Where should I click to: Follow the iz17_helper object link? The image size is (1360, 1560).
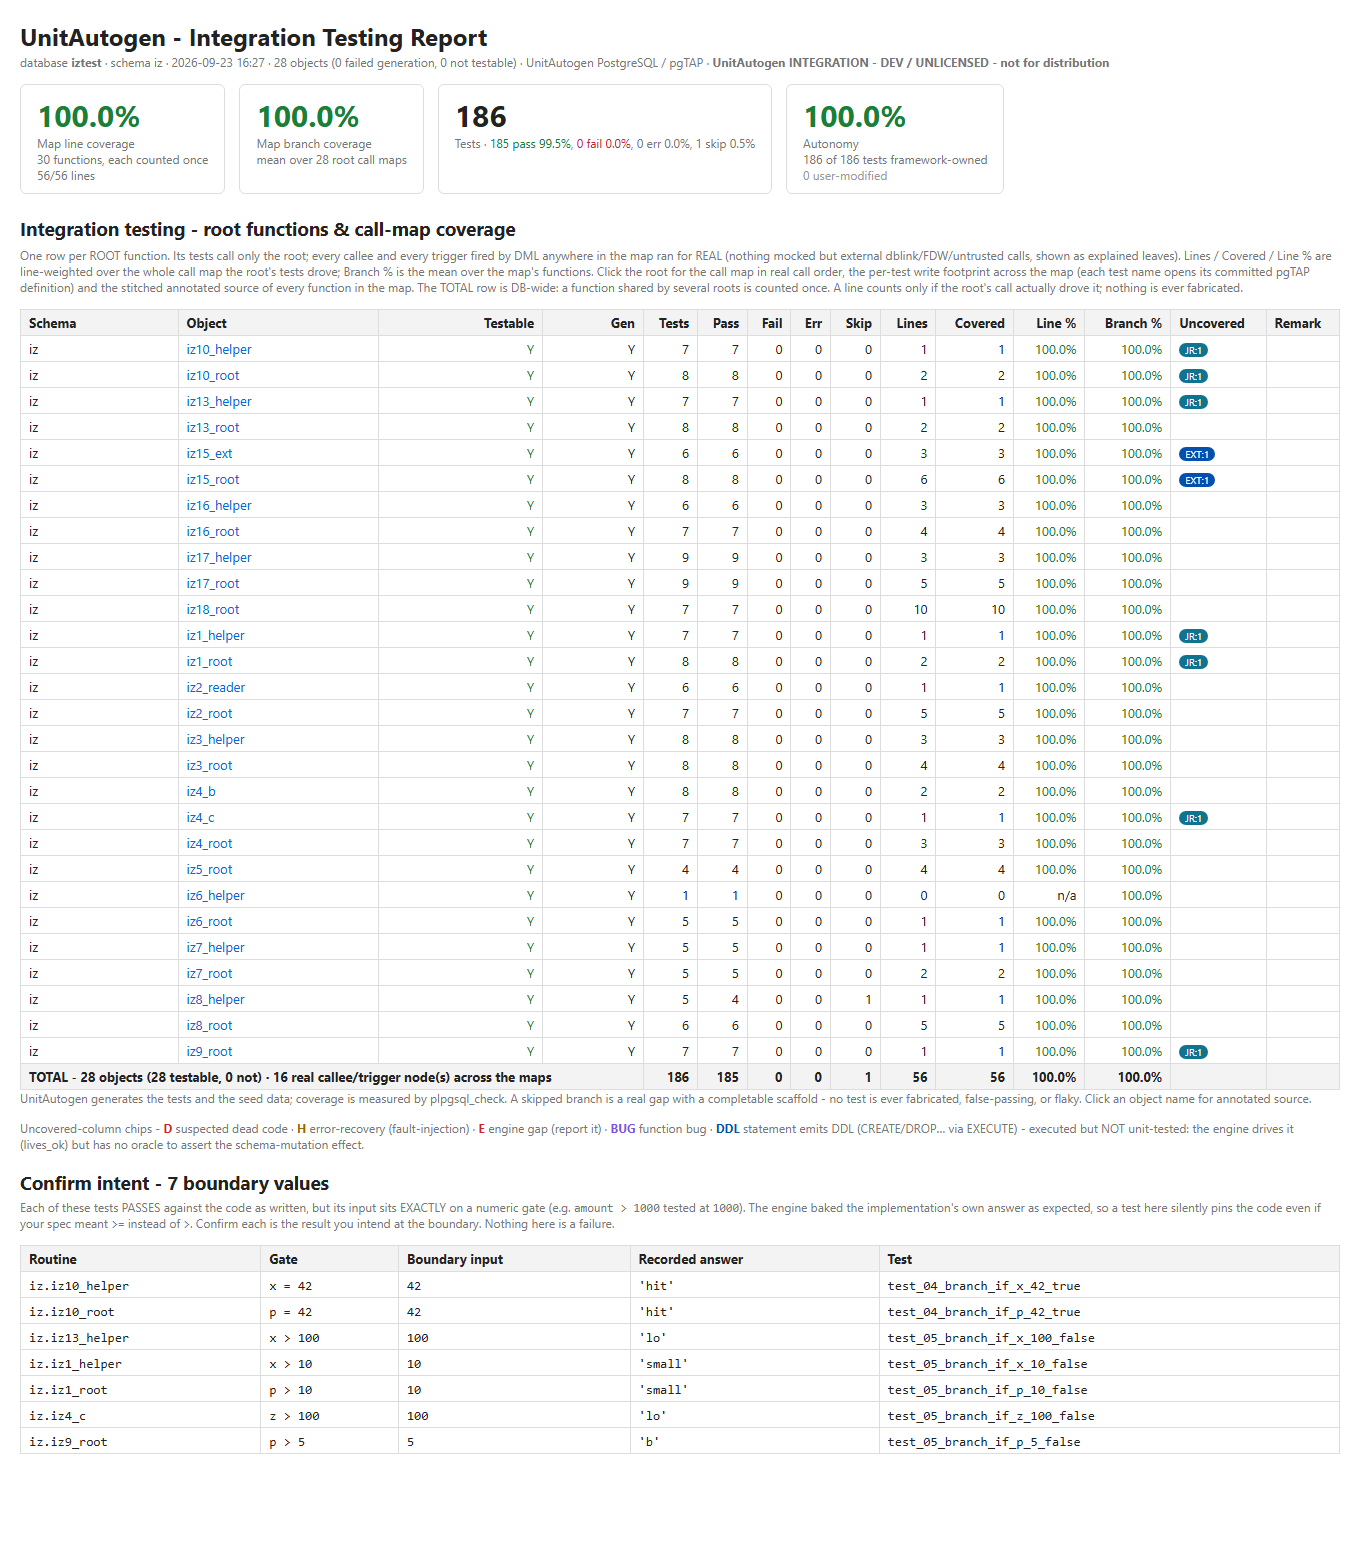[219, 558]
